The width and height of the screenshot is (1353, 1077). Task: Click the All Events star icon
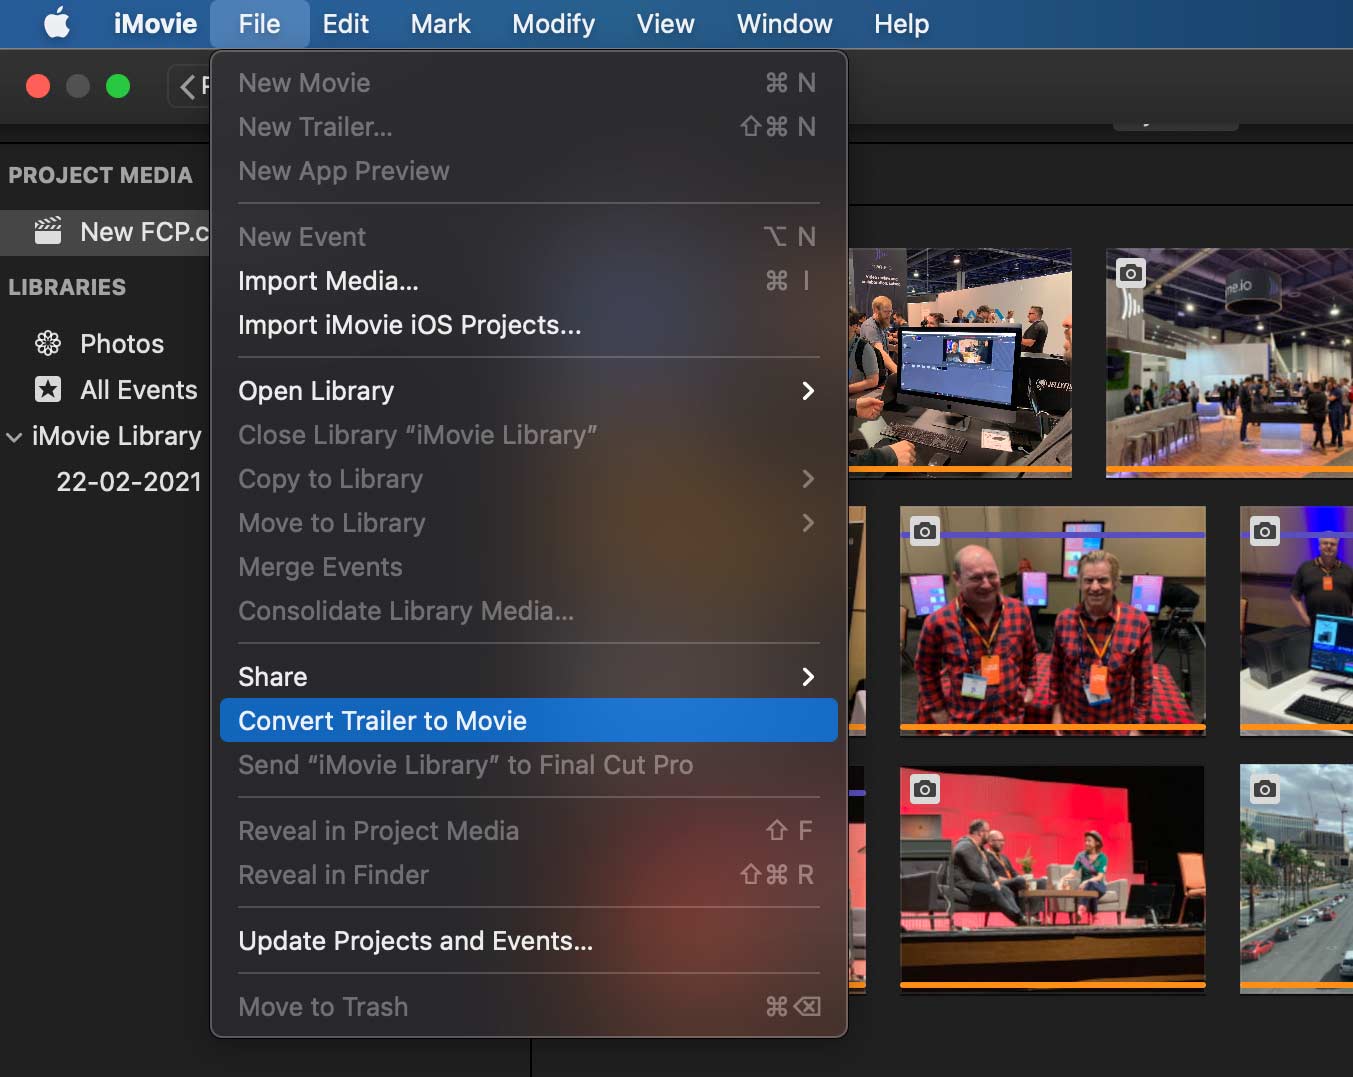[x=48, y=389]
